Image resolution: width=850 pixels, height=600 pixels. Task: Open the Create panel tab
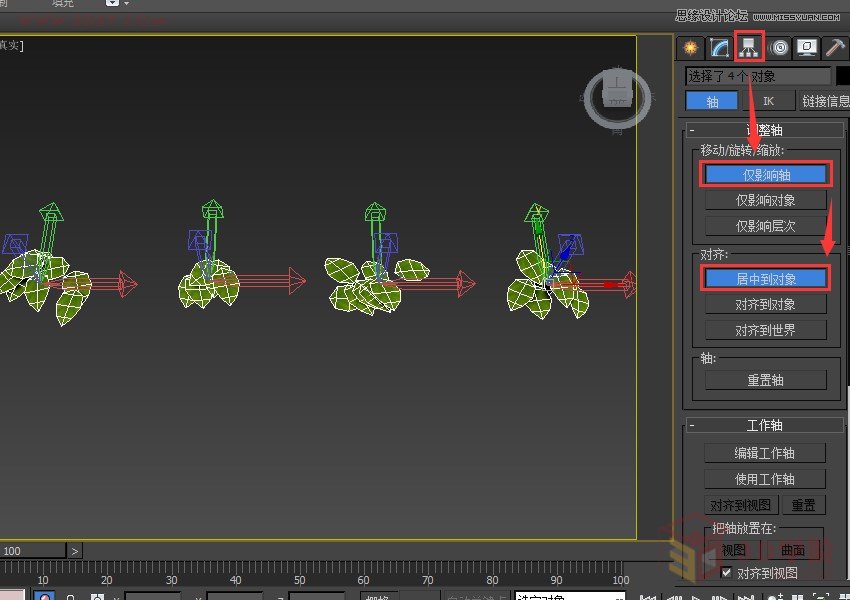(x=690, y=47)
